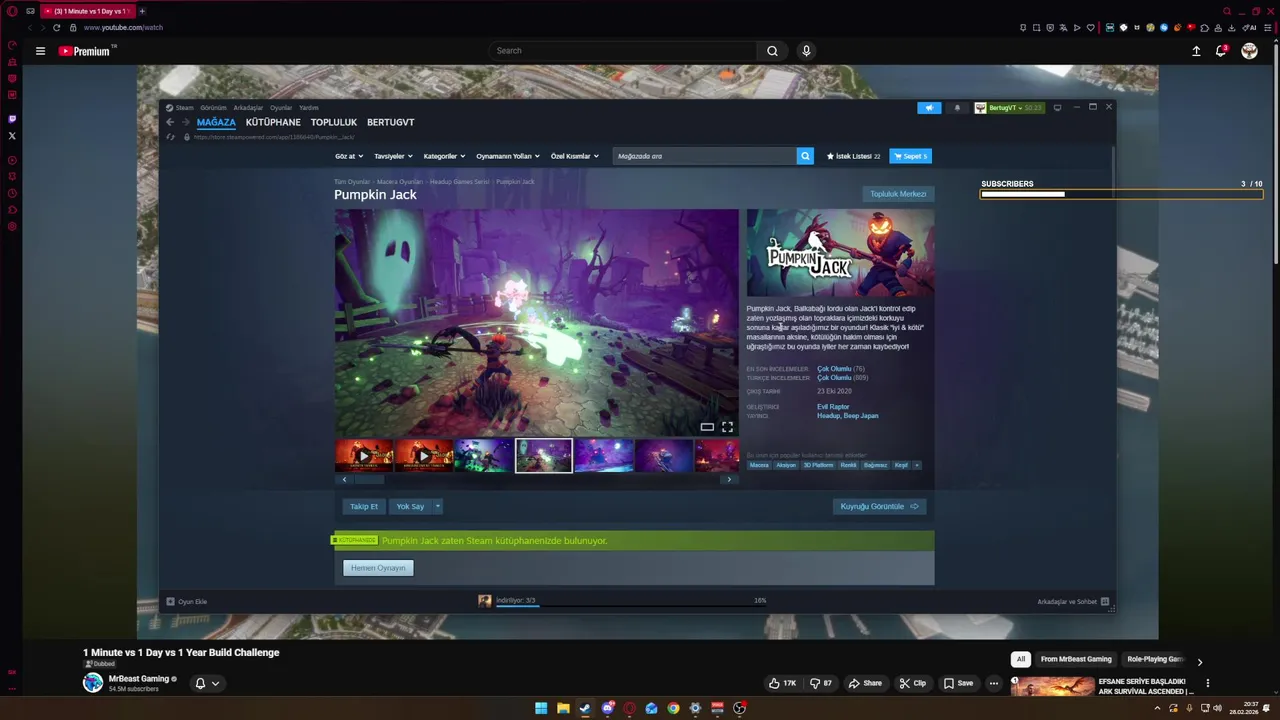Select the From MrBeast Gaming chip
The width and height of the screenshot is (1280, 720).
(1076, 660)
